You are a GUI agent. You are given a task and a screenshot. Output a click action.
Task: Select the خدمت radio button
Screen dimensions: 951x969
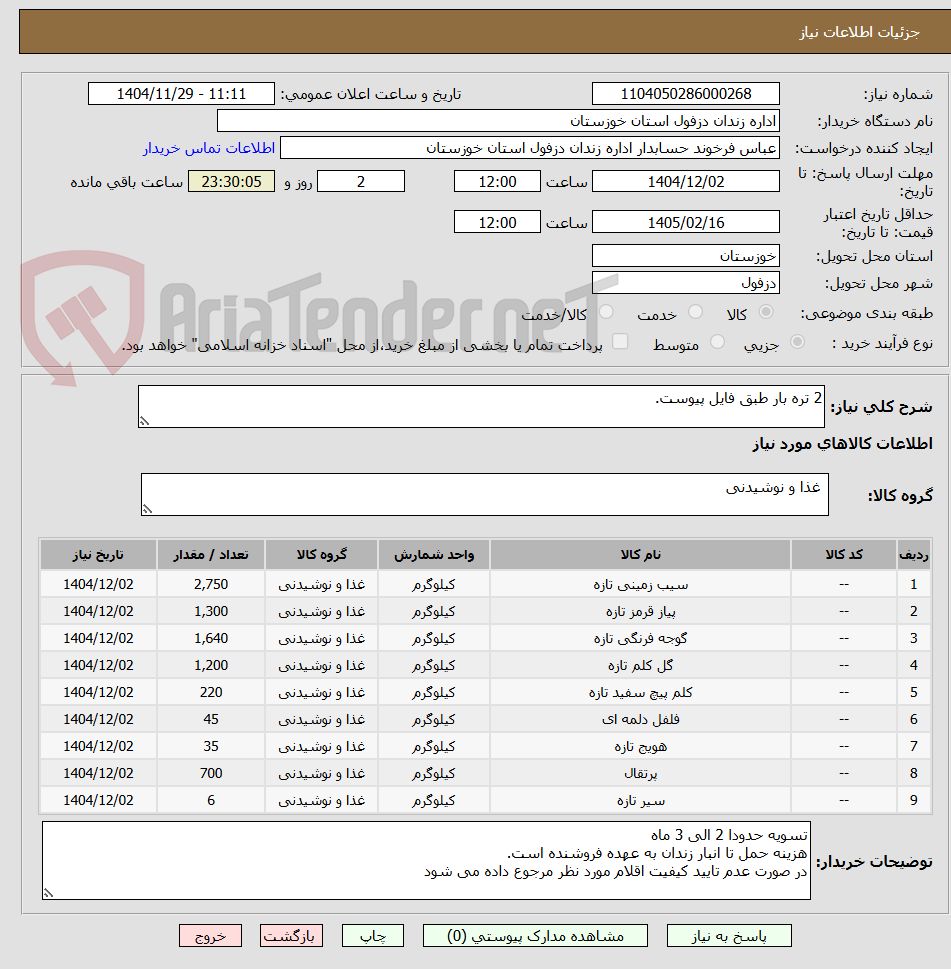(696, 312)
